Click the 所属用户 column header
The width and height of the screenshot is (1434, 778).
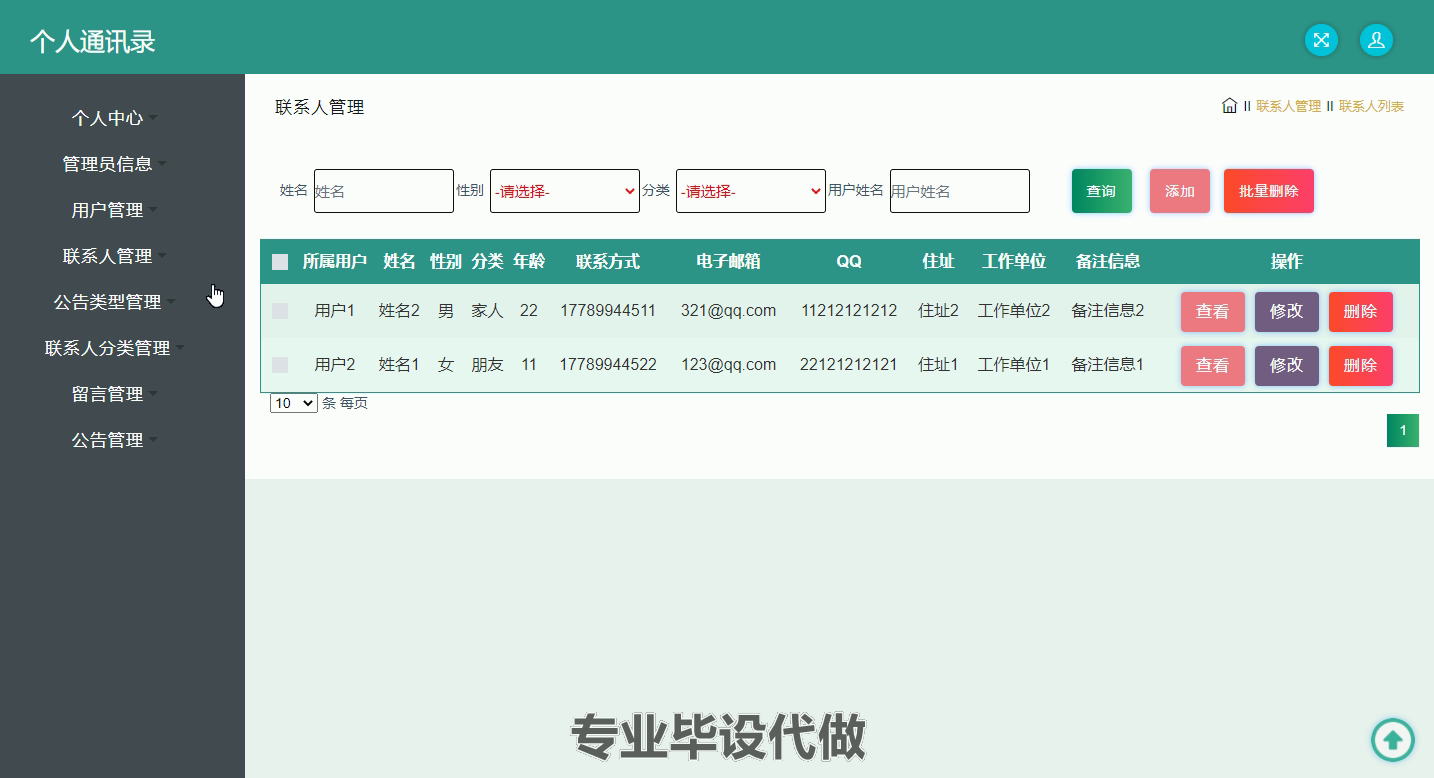point(335,261)
